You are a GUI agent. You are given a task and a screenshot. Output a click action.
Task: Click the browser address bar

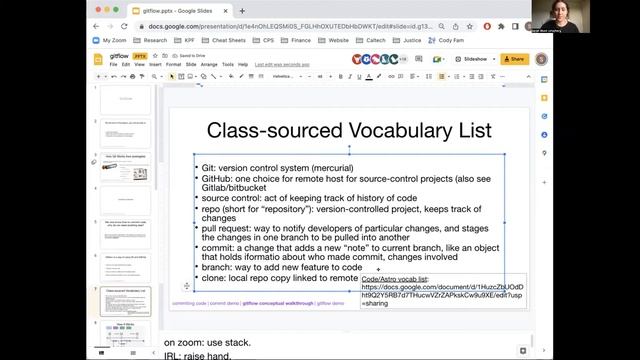click(290, 27)
